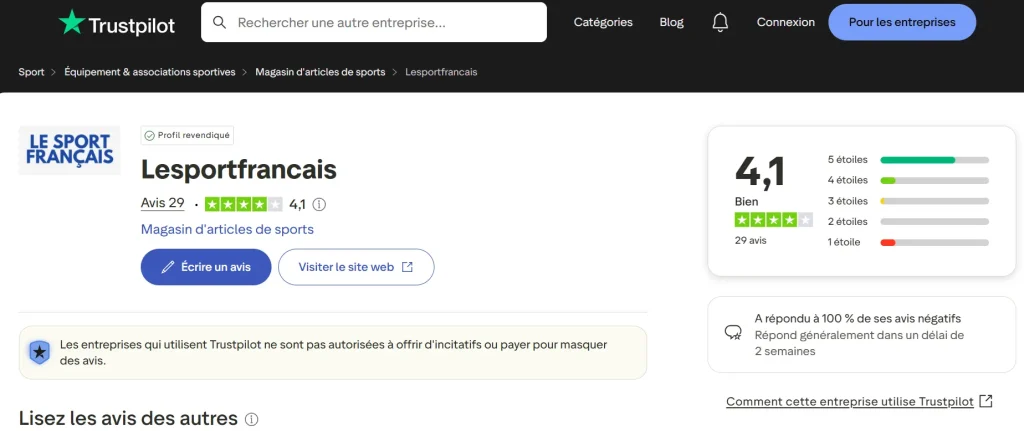Click info icon next to 4,1 rating

click(x=319, y=204)
